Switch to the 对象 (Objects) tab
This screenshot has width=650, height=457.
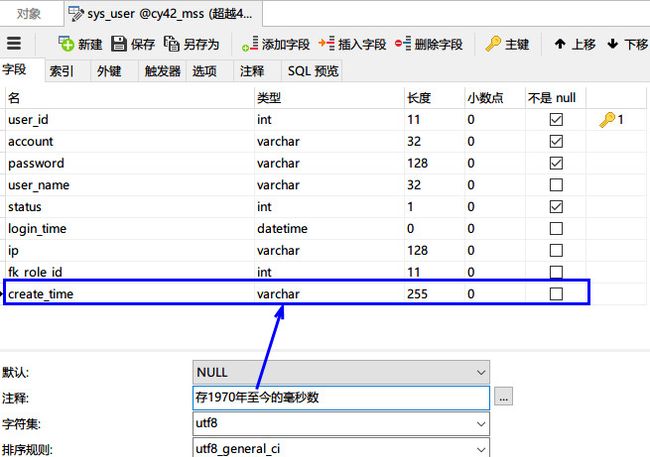click(29, 14)
